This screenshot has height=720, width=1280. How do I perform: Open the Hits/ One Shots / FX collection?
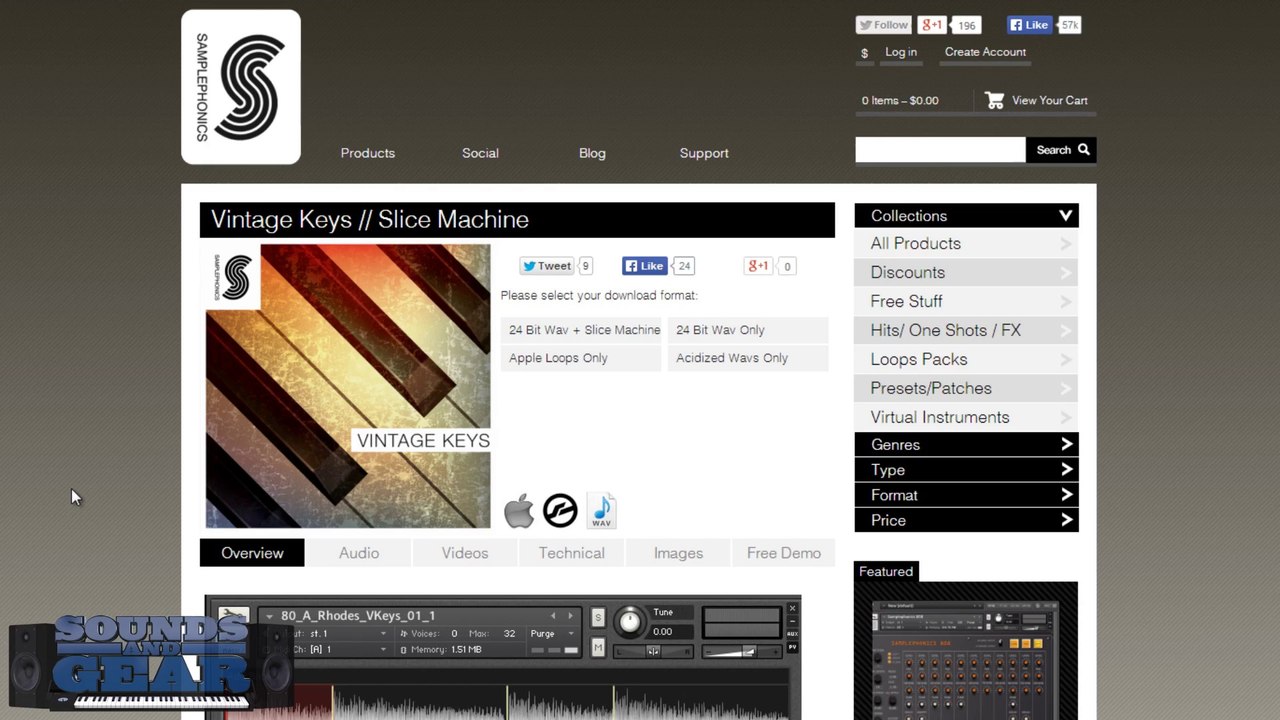click(x=967, y=331)
